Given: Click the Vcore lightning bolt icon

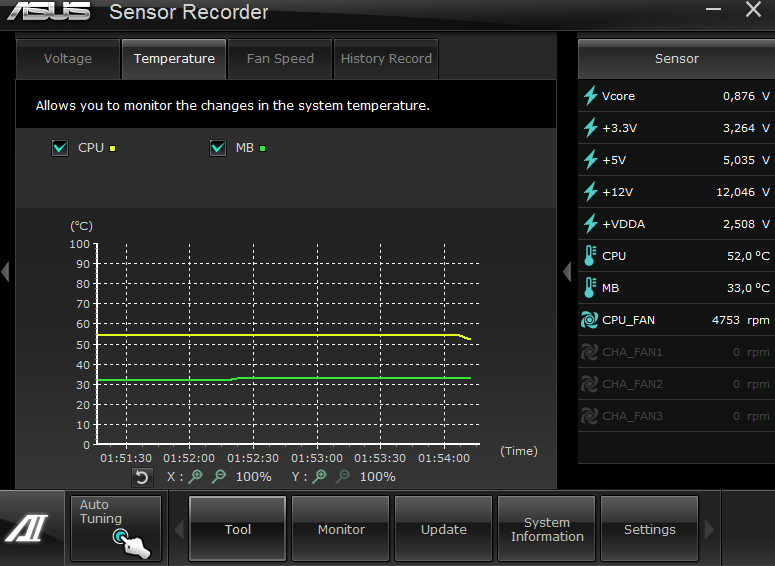Looking at the screenshot, I should pos(590,95).
